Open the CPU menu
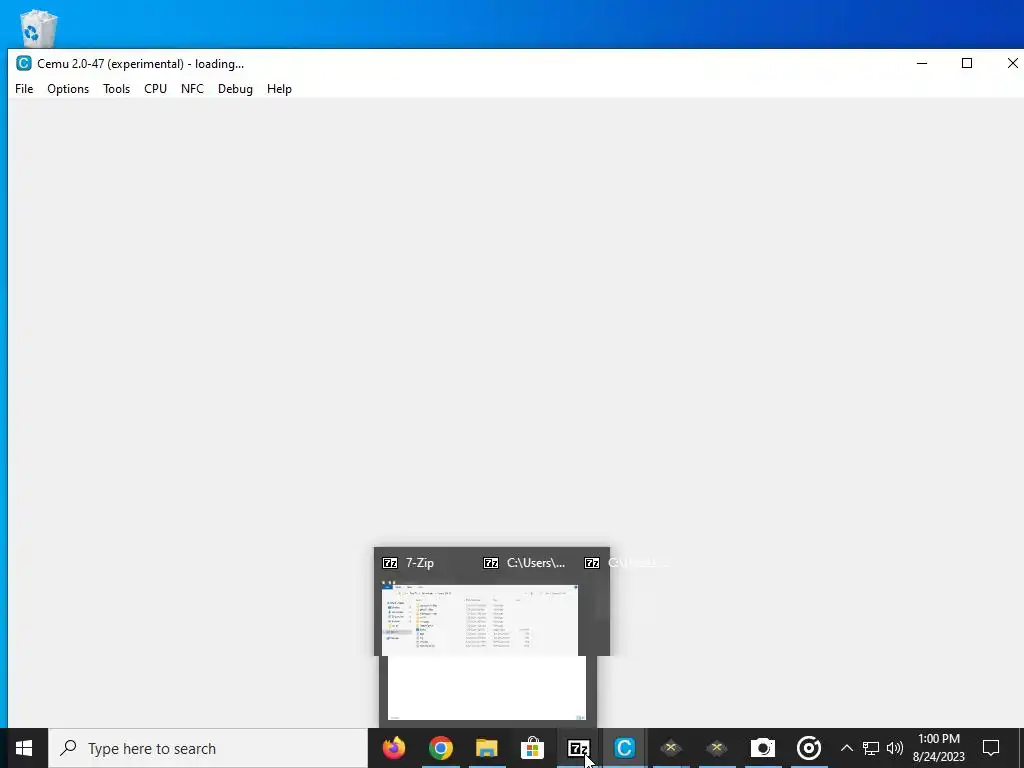The height and width of the screenshot is (768, 1024). pyautogui.click(x=155, y=89)
